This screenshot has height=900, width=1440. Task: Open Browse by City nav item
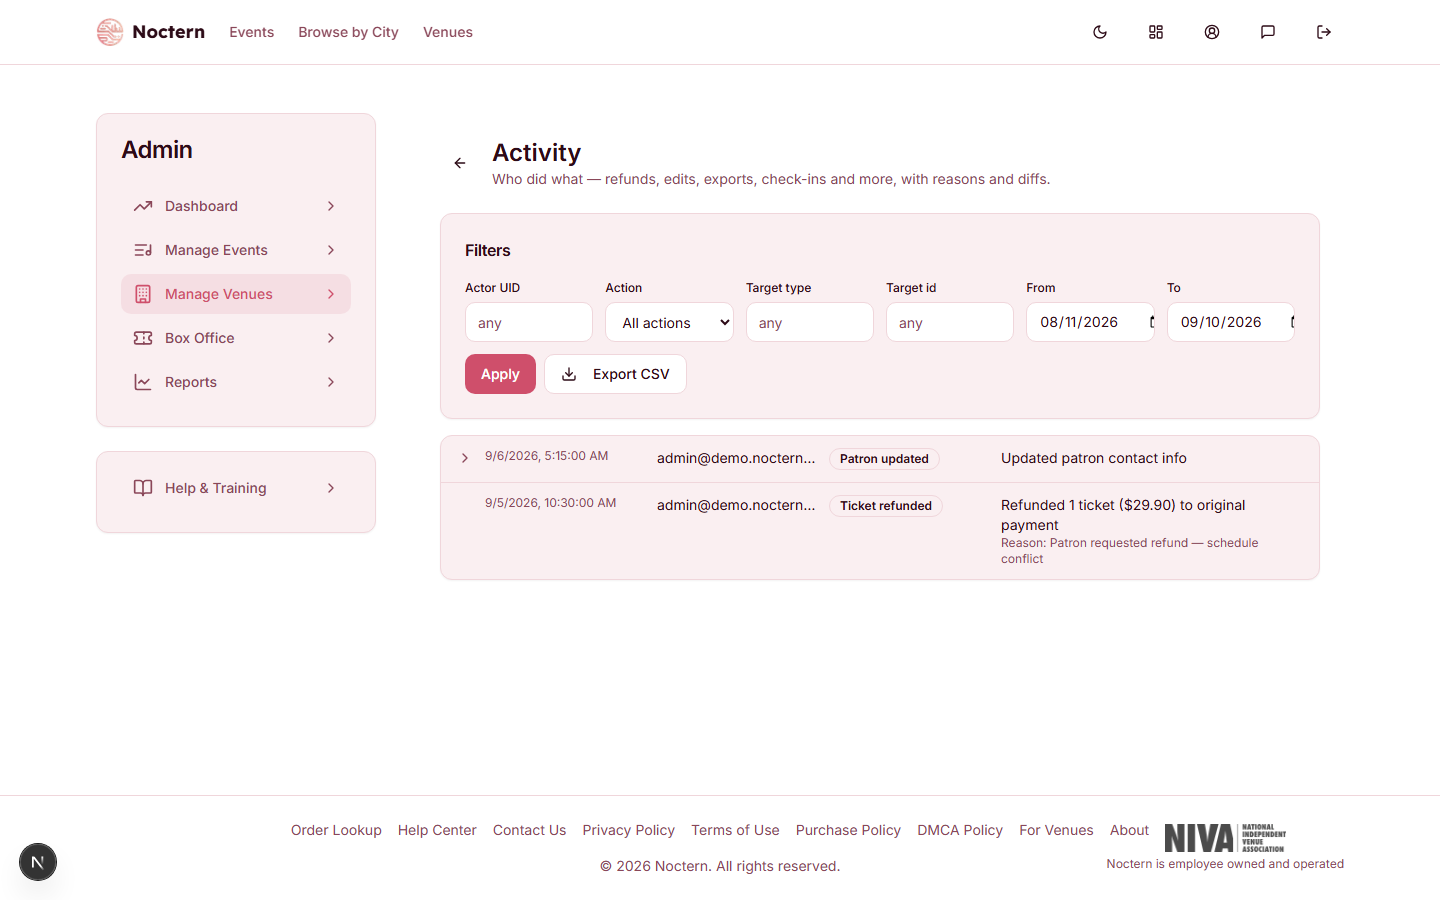pyautogui.click(x=348, y=32)
